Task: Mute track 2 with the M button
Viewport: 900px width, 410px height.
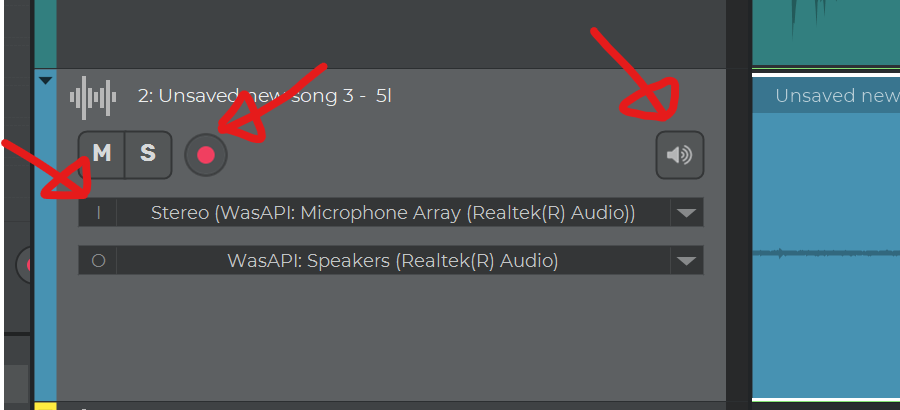Action: (x=102, y=154)
